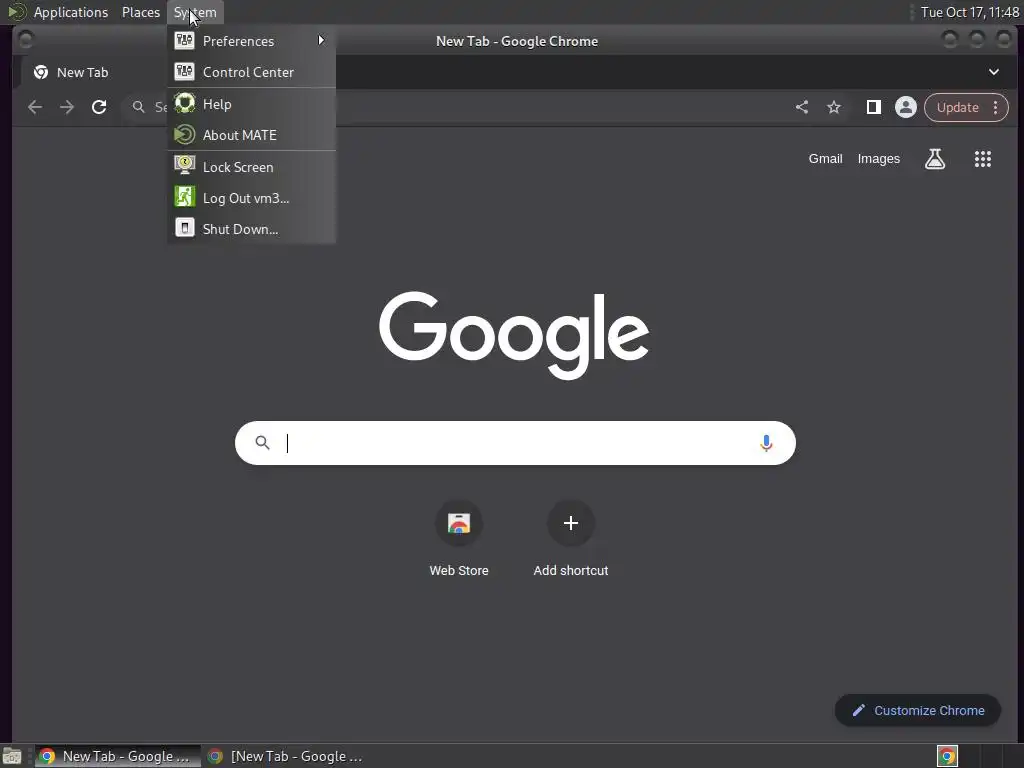This screenshot has height=768, width=1024.
Task: Open Chrome's three-dot menu
Action: 995,107
